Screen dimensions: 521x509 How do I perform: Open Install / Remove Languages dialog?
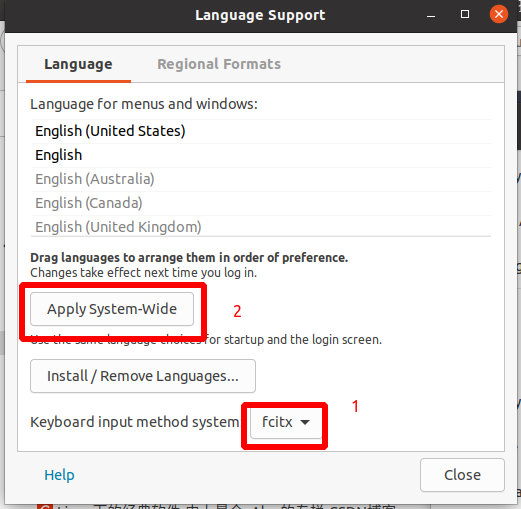pyautogui.click(x=143, y=376)
